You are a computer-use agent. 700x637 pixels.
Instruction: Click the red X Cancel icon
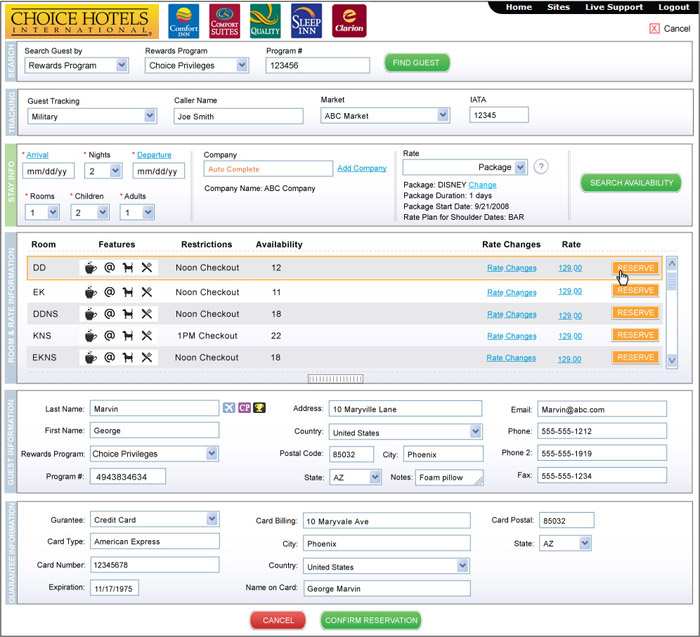pos(654,29)
